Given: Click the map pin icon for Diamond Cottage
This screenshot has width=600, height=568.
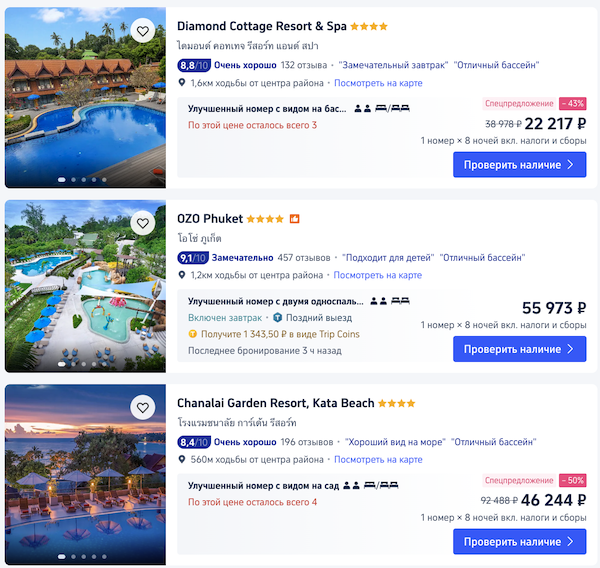Looking at the screenshot, I should point(181,83).
